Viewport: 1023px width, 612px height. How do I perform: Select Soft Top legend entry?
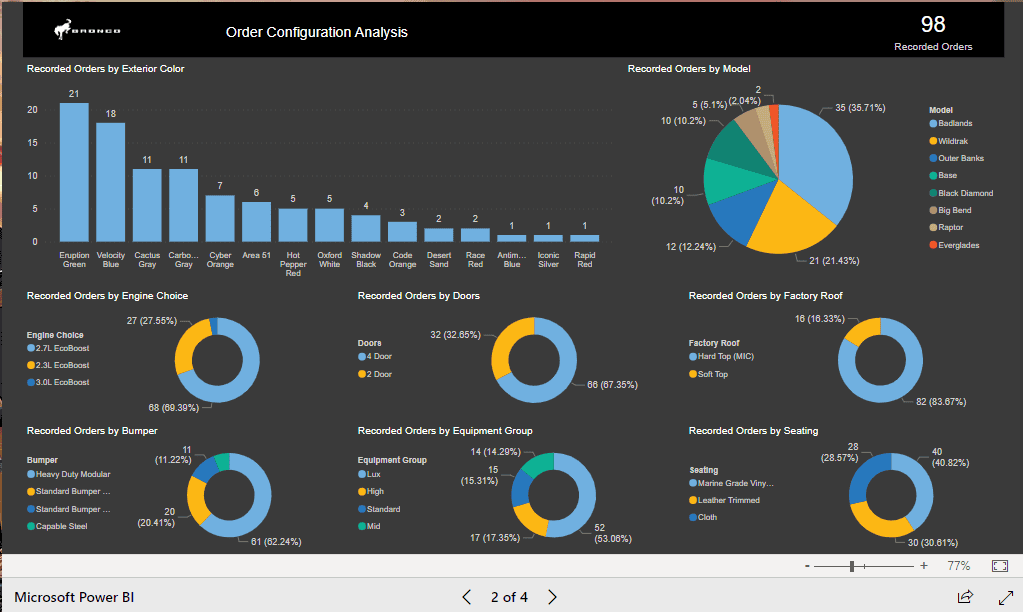709,374
